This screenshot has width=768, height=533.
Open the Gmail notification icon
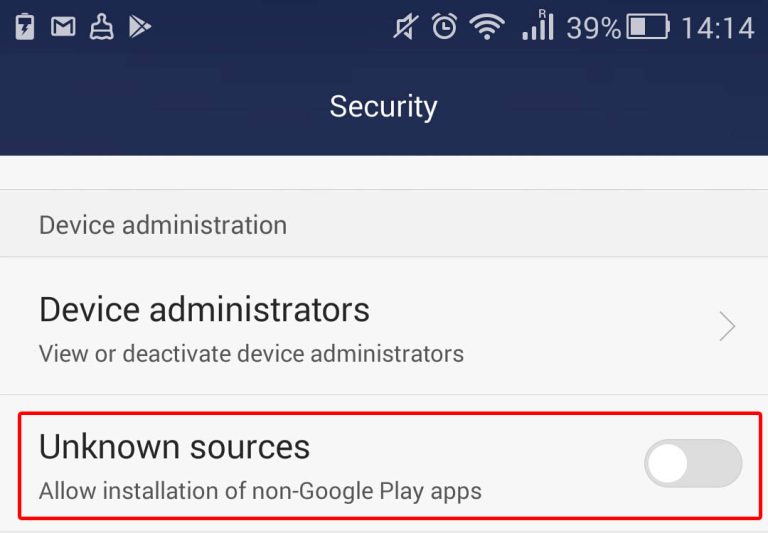(x=63, y=27)
